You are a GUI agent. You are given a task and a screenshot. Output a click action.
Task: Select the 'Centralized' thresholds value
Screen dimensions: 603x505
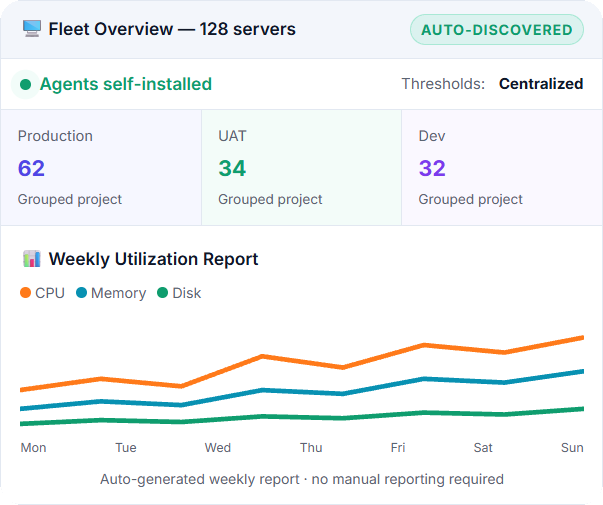541,84
